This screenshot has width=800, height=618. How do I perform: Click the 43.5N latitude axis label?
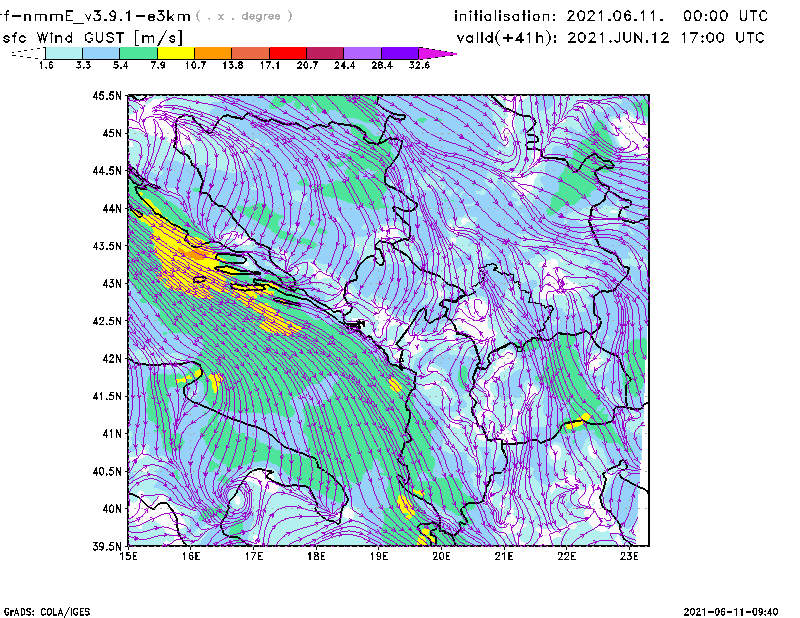(107, 246)
